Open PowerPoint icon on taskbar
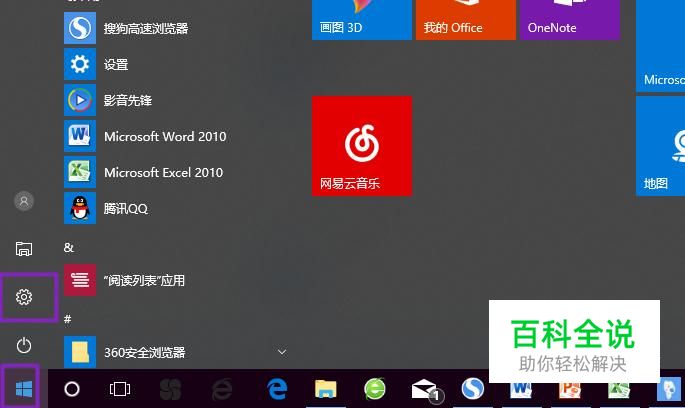Viewport: 685px width, 408px height. click(x=570, y=391)
